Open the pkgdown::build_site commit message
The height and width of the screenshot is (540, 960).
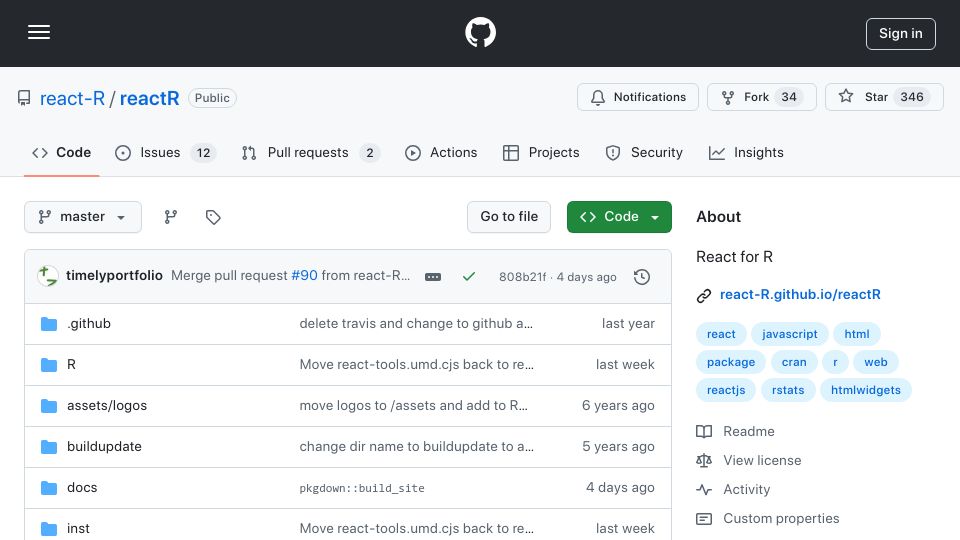click(x=362, y=488)
